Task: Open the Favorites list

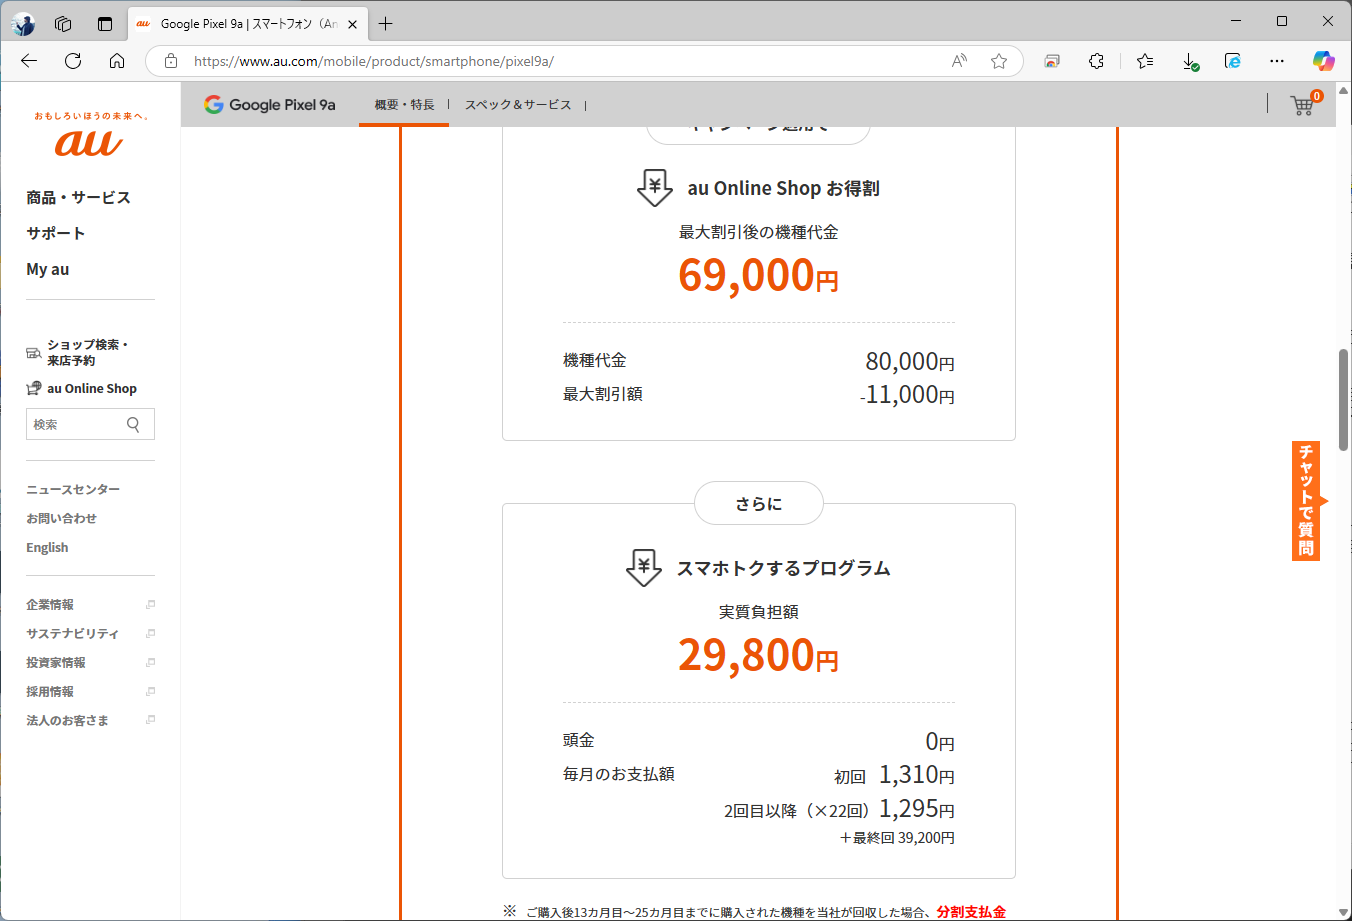Action: pyautogui.click(x=1145, y=61)
